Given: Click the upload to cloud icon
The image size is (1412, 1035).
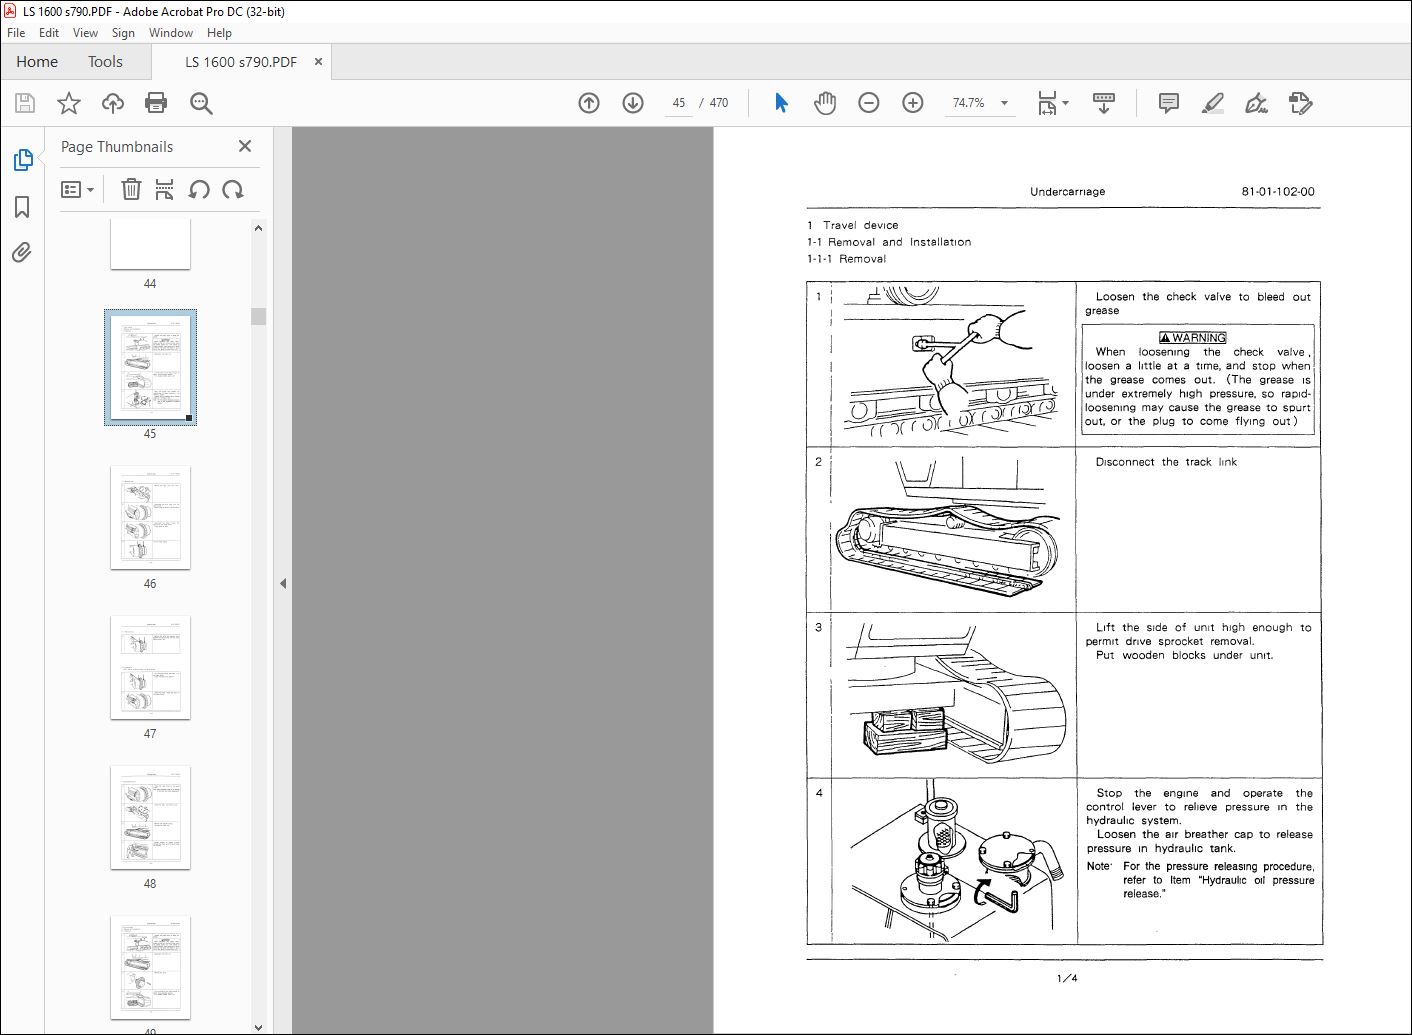Looking at the screenshot, I should [113, 103].
